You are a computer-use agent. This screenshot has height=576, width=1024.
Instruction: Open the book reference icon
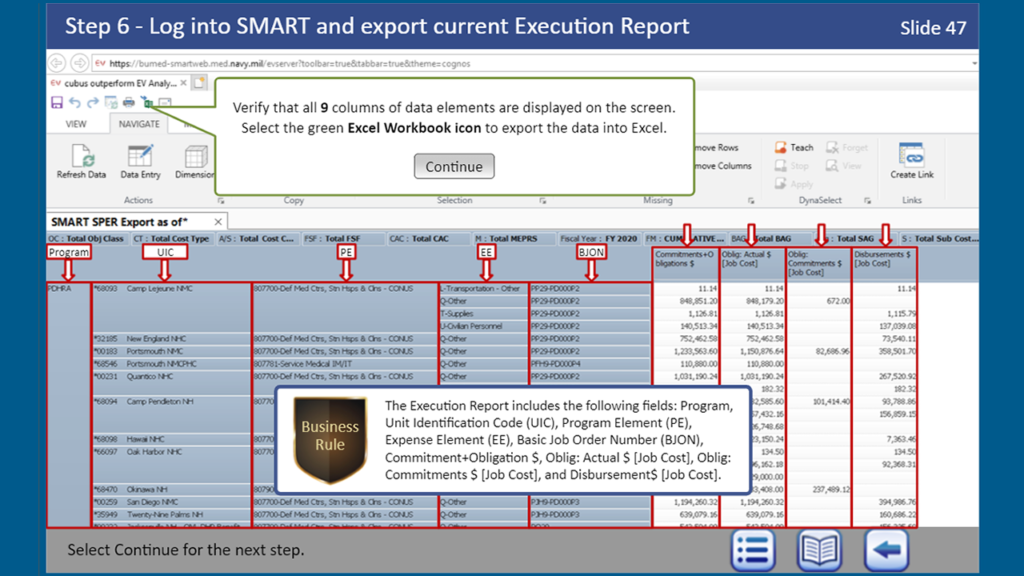[819, 550]
